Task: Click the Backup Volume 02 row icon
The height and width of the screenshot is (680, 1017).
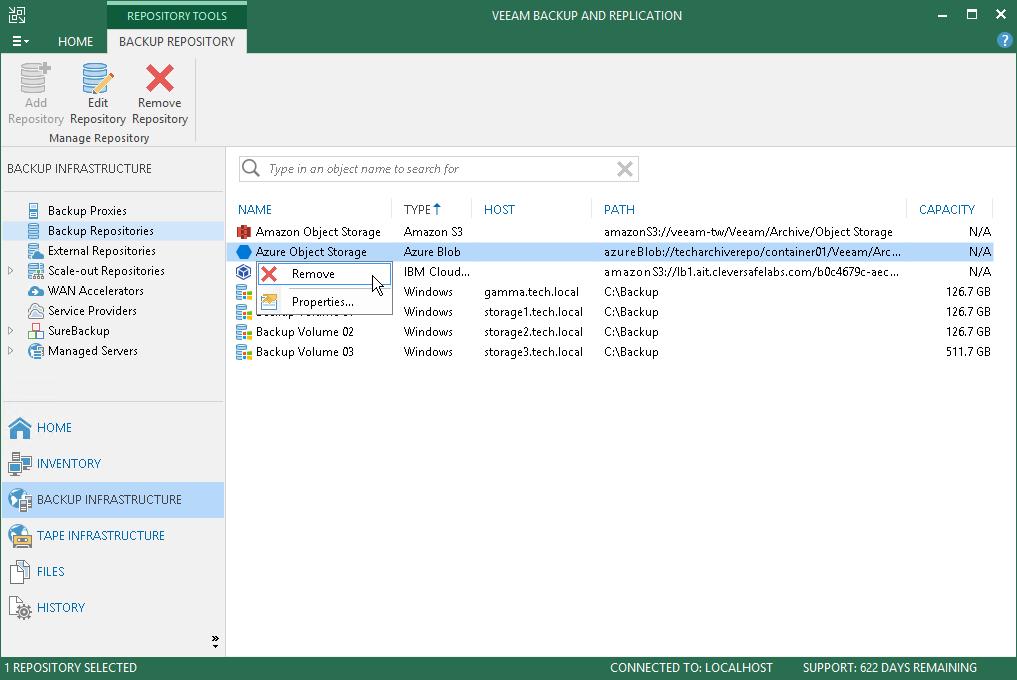Action: tap(244, 332)
